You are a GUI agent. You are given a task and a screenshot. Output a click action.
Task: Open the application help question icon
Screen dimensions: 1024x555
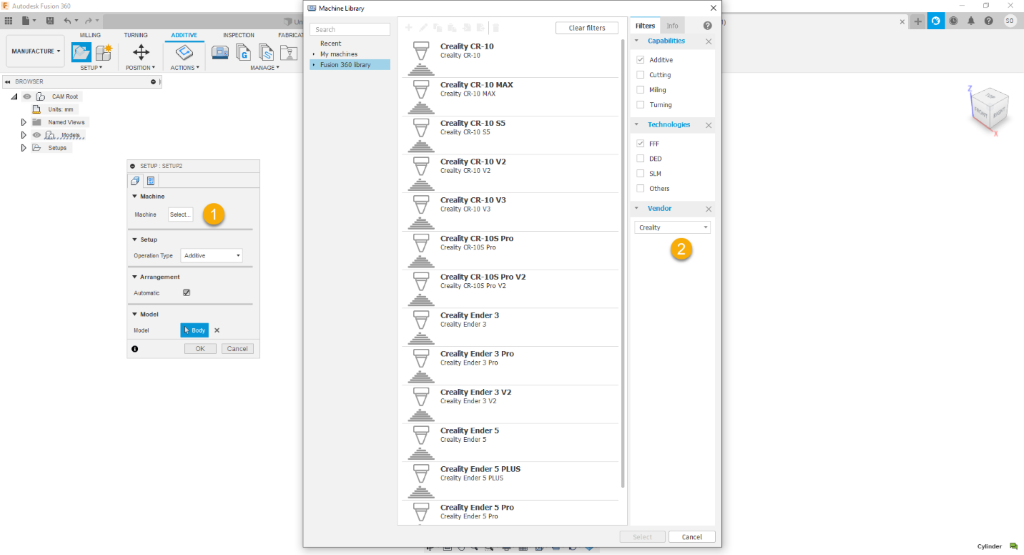(989, 22)
